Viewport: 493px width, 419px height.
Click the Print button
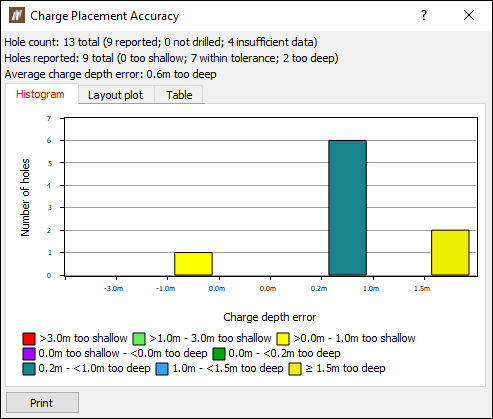coord(42,403)
